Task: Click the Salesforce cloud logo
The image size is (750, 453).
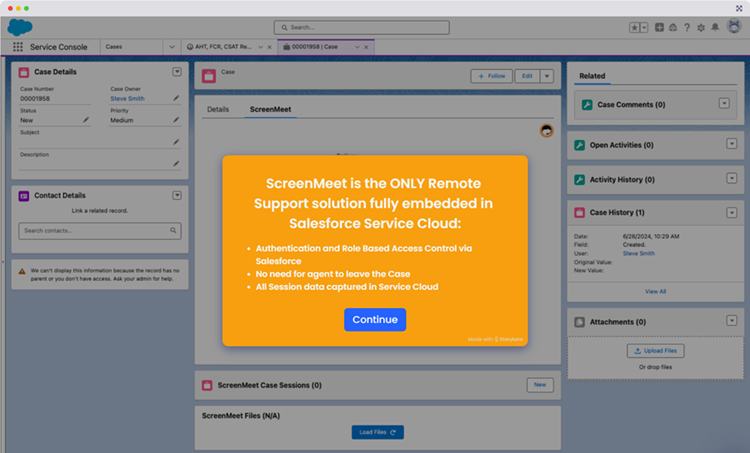Action: 20,27
